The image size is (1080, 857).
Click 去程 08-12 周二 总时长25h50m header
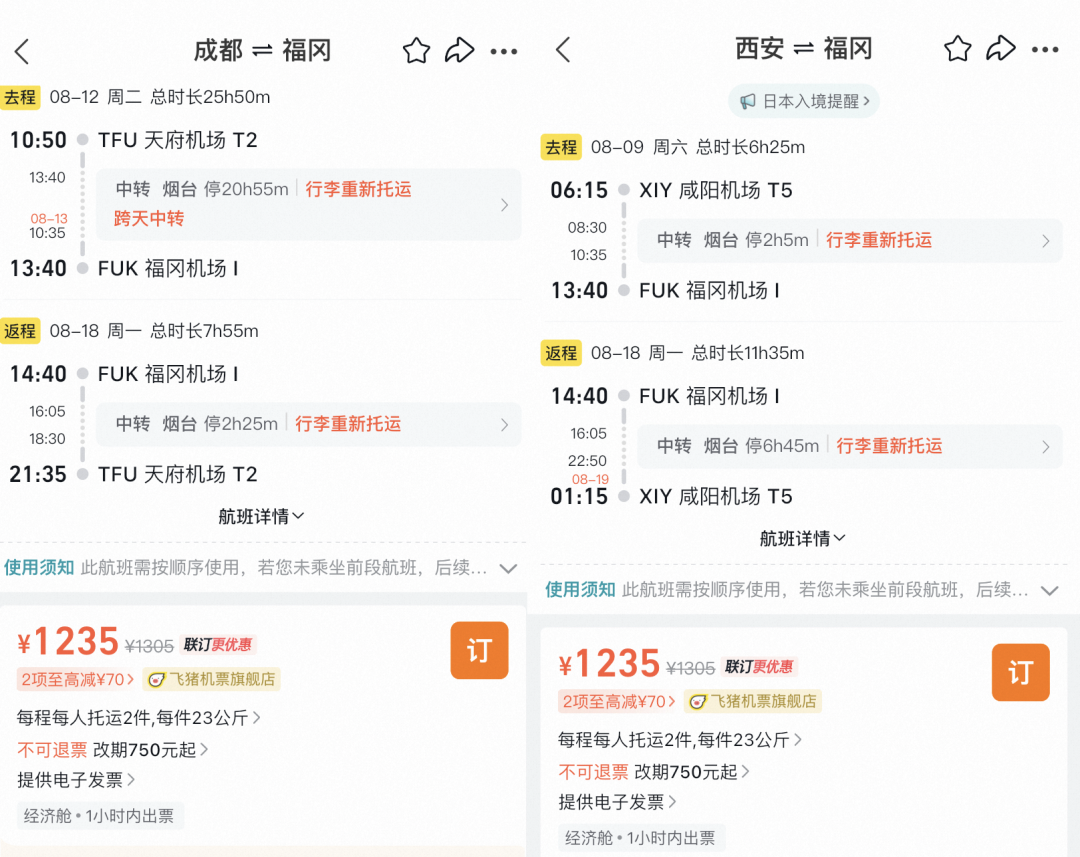pos(136,97)
